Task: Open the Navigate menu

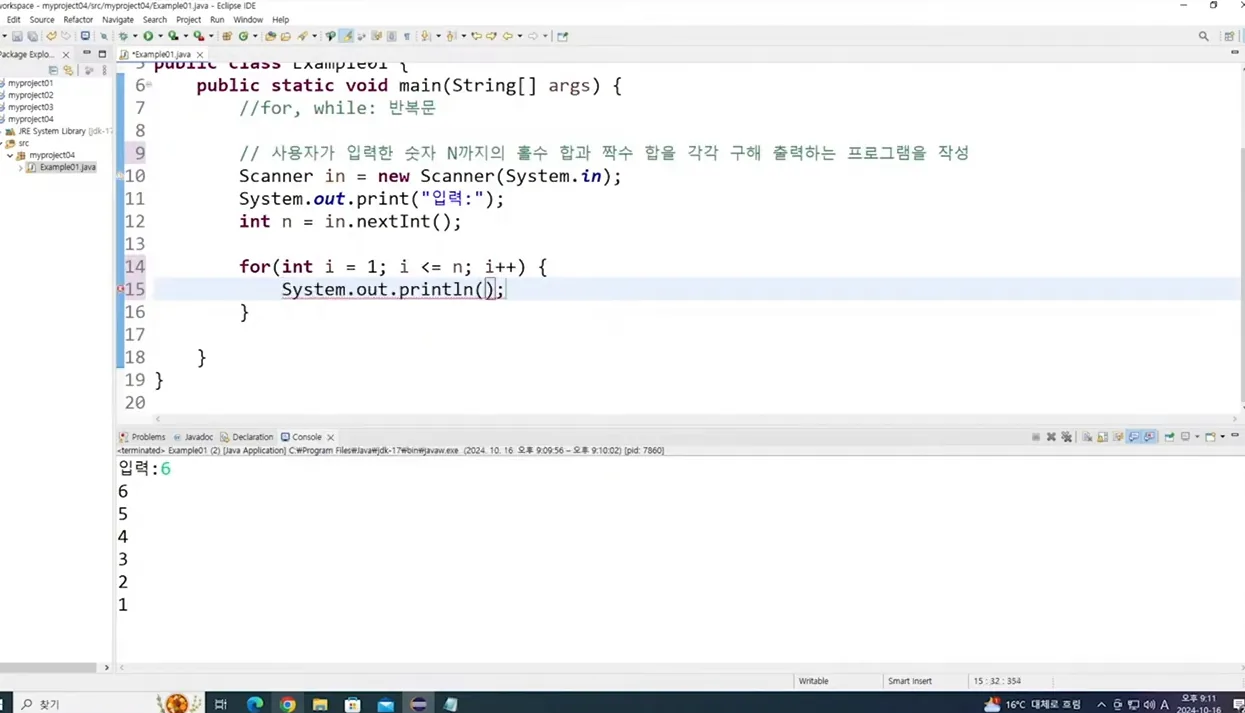Action: [x=117, y=19]
